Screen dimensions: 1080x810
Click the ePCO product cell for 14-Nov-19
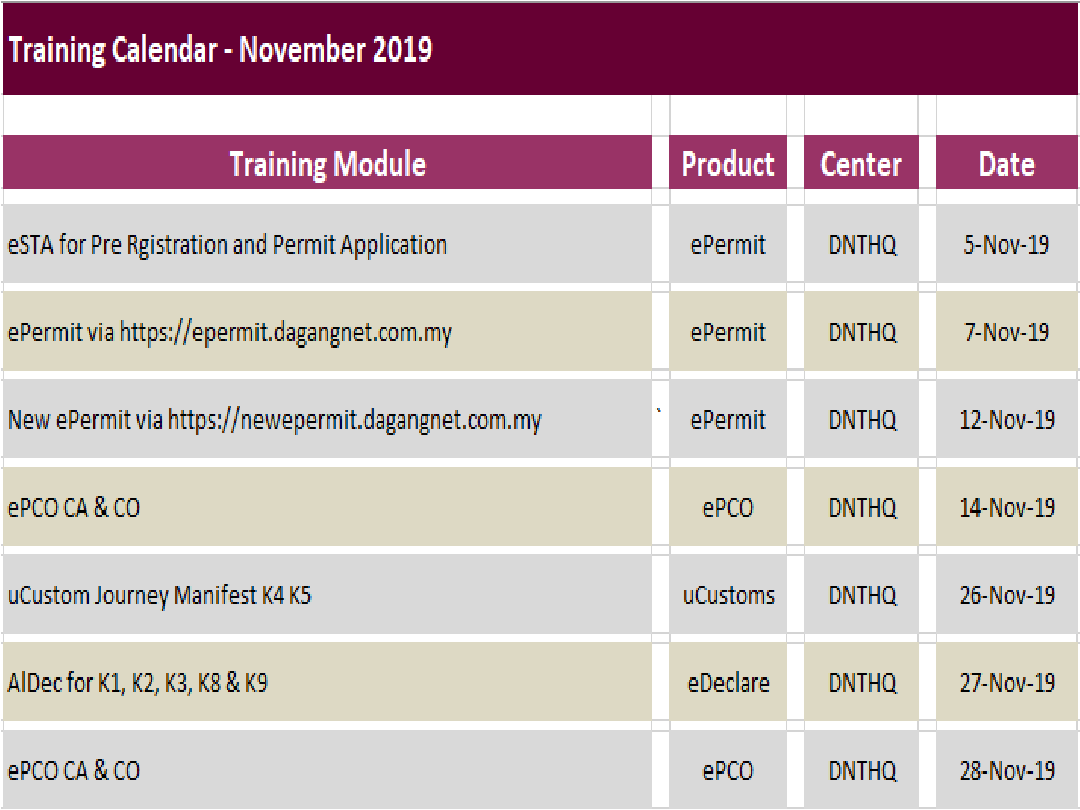point(727,507)
